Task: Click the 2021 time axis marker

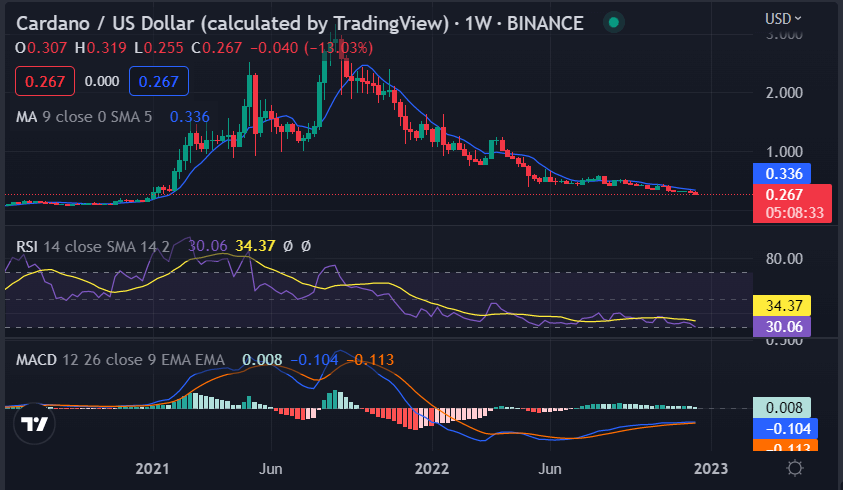Action: [152, 468]
